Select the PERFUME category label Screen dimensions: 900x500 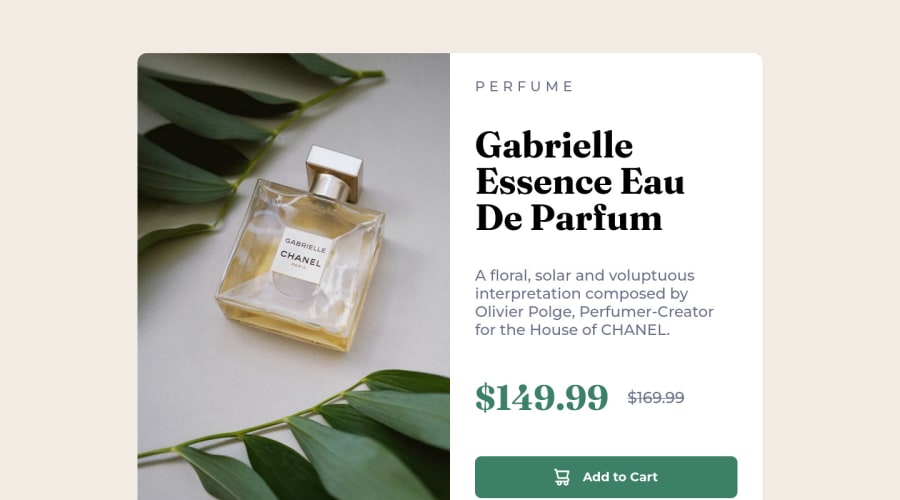(524, 86)
